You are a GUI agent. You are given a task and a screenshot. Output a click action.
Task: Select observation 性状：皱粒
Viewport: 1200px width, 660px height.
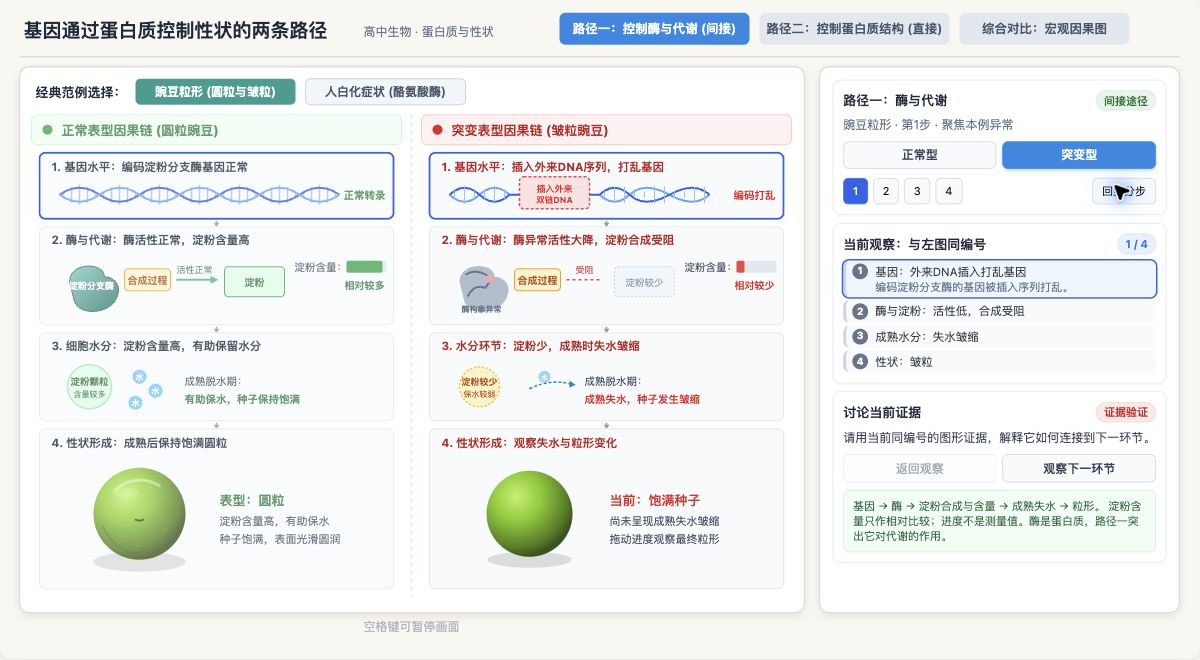[999, 361]
